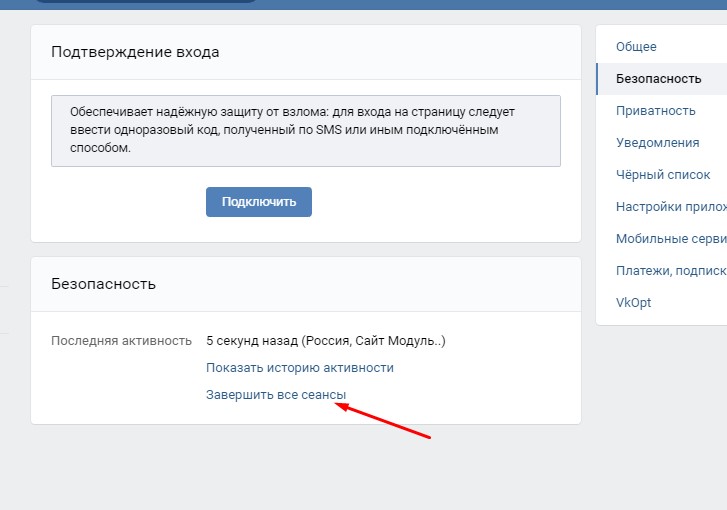The width and height of the screenshot is (727, 510).
Task: Click the Подтверждение входа heading
Action: pos(135,52)
